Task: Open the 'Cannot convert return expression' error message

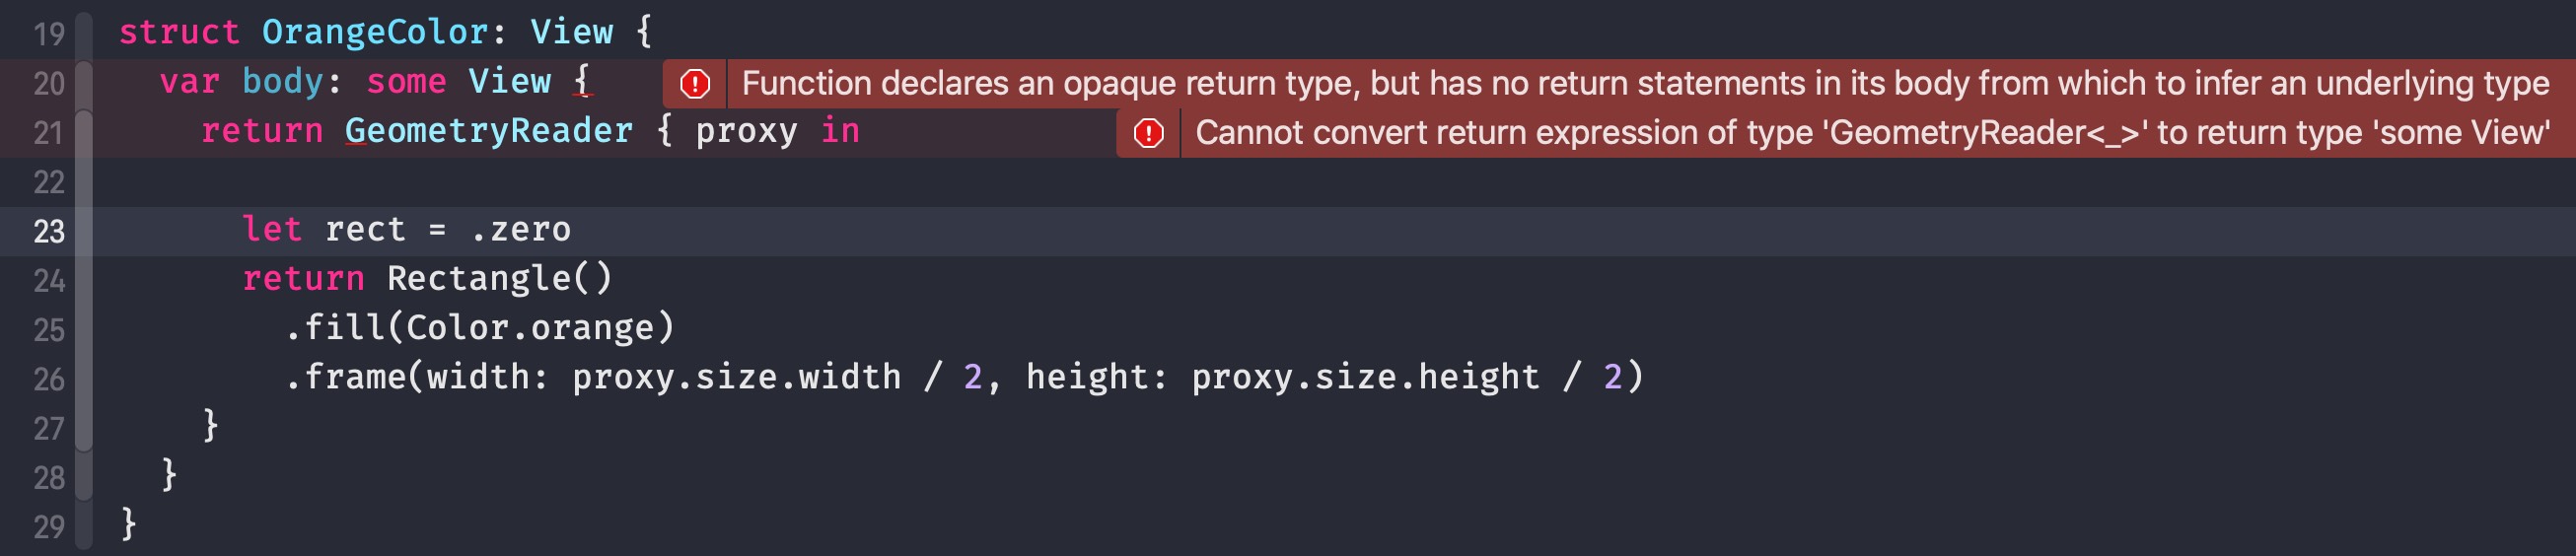Action: tap(1872, 133)
